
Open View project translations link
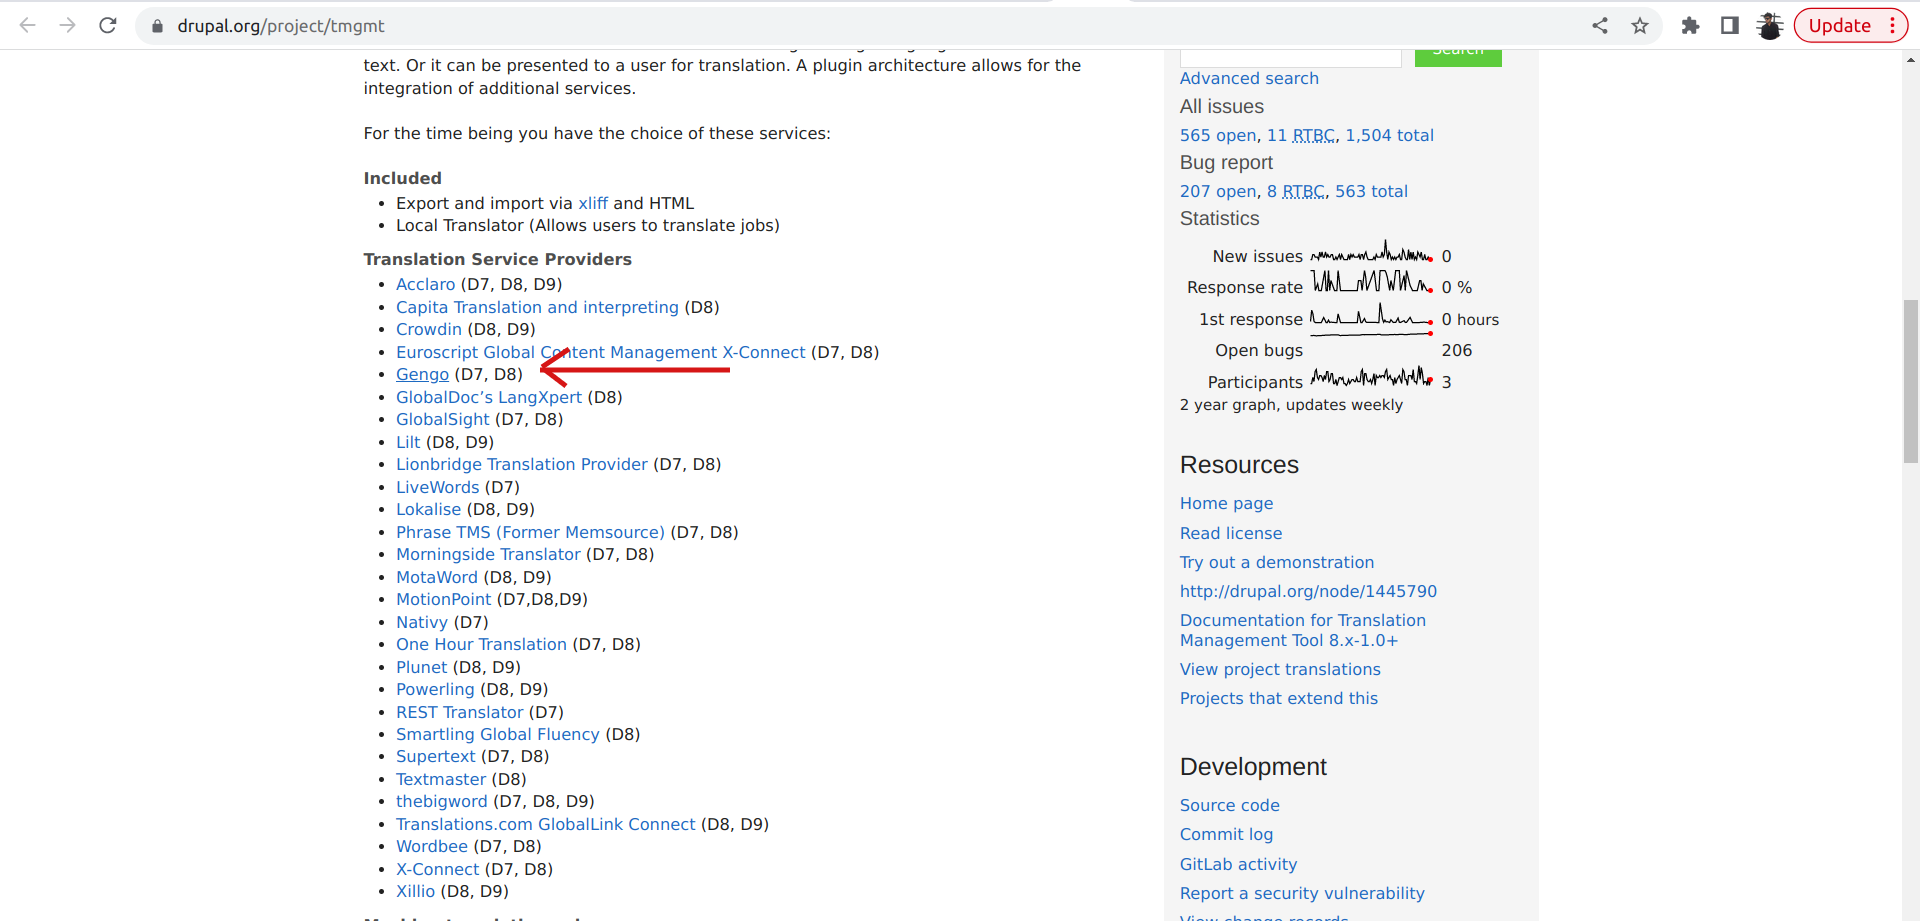pos(1280,669)
